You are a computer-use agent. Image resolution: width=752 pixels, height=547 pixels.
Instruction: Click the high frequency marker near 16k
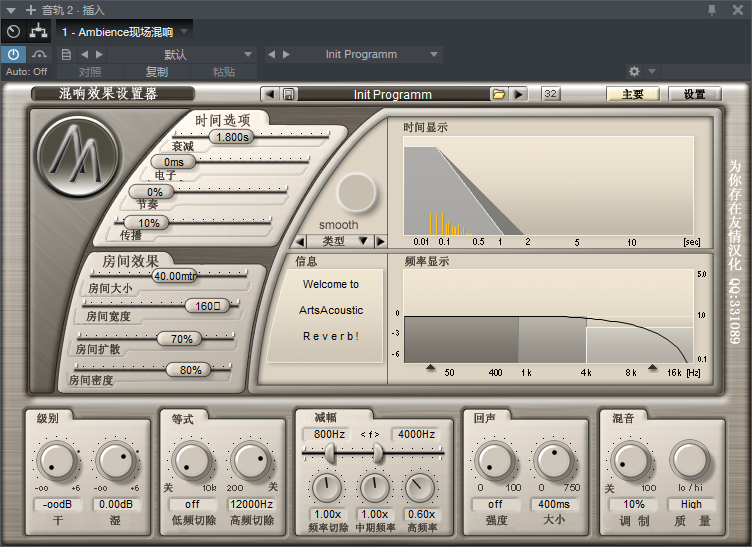pyautogui.click(x=652, y=367)
